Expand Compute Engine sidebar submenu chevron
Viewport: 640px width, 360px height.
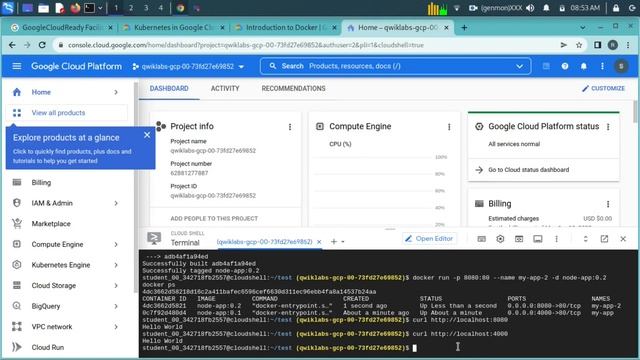pos(116,244)
